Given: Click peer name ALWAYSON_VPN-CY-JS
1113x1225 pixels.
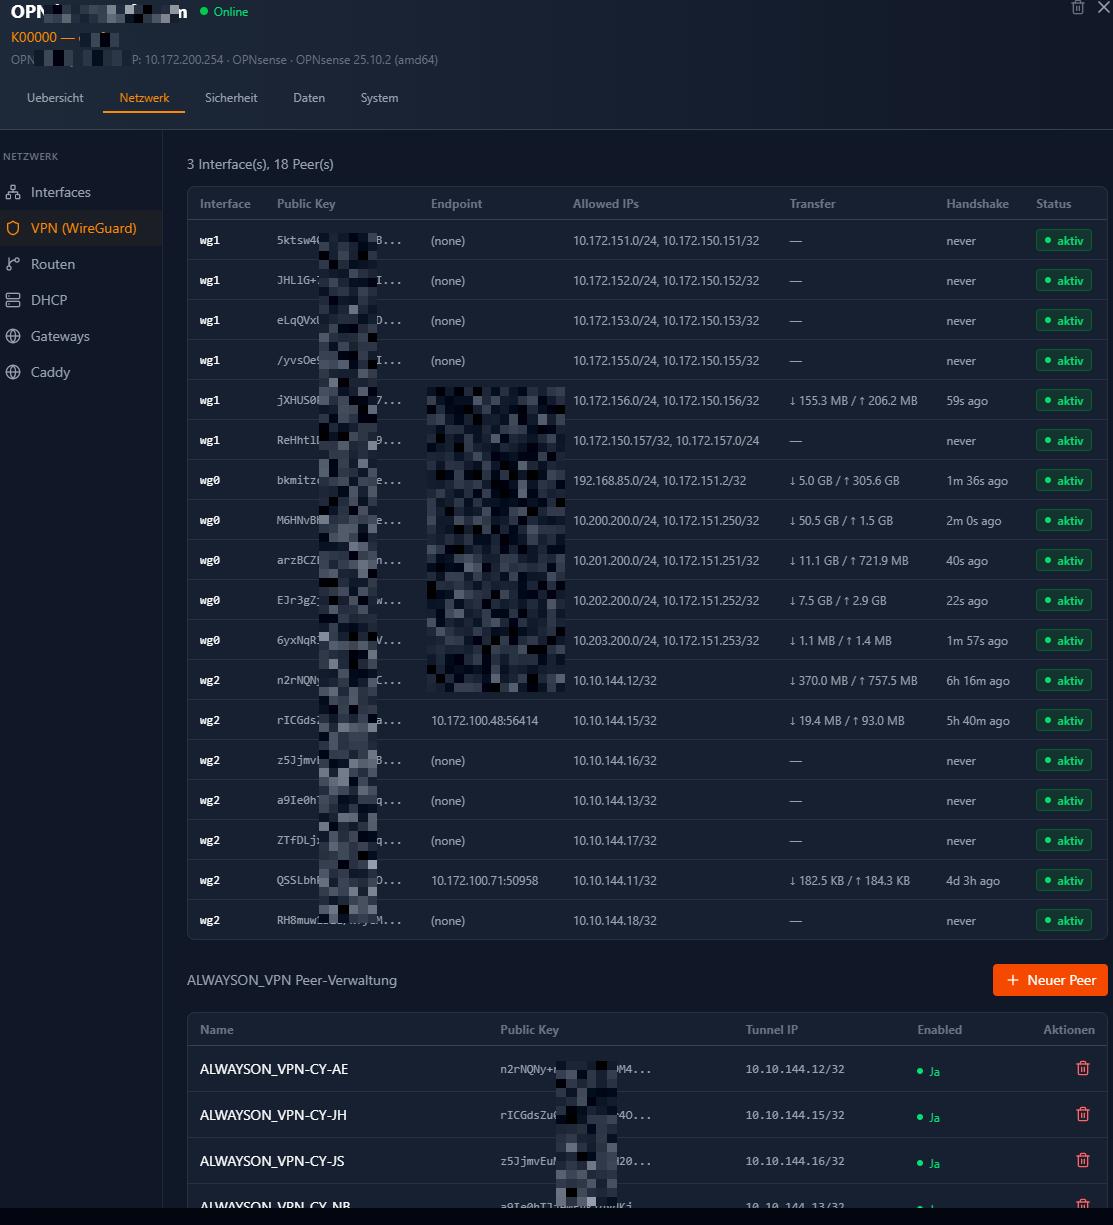Looking at the screenshot, I should [x=272, y=1161].
